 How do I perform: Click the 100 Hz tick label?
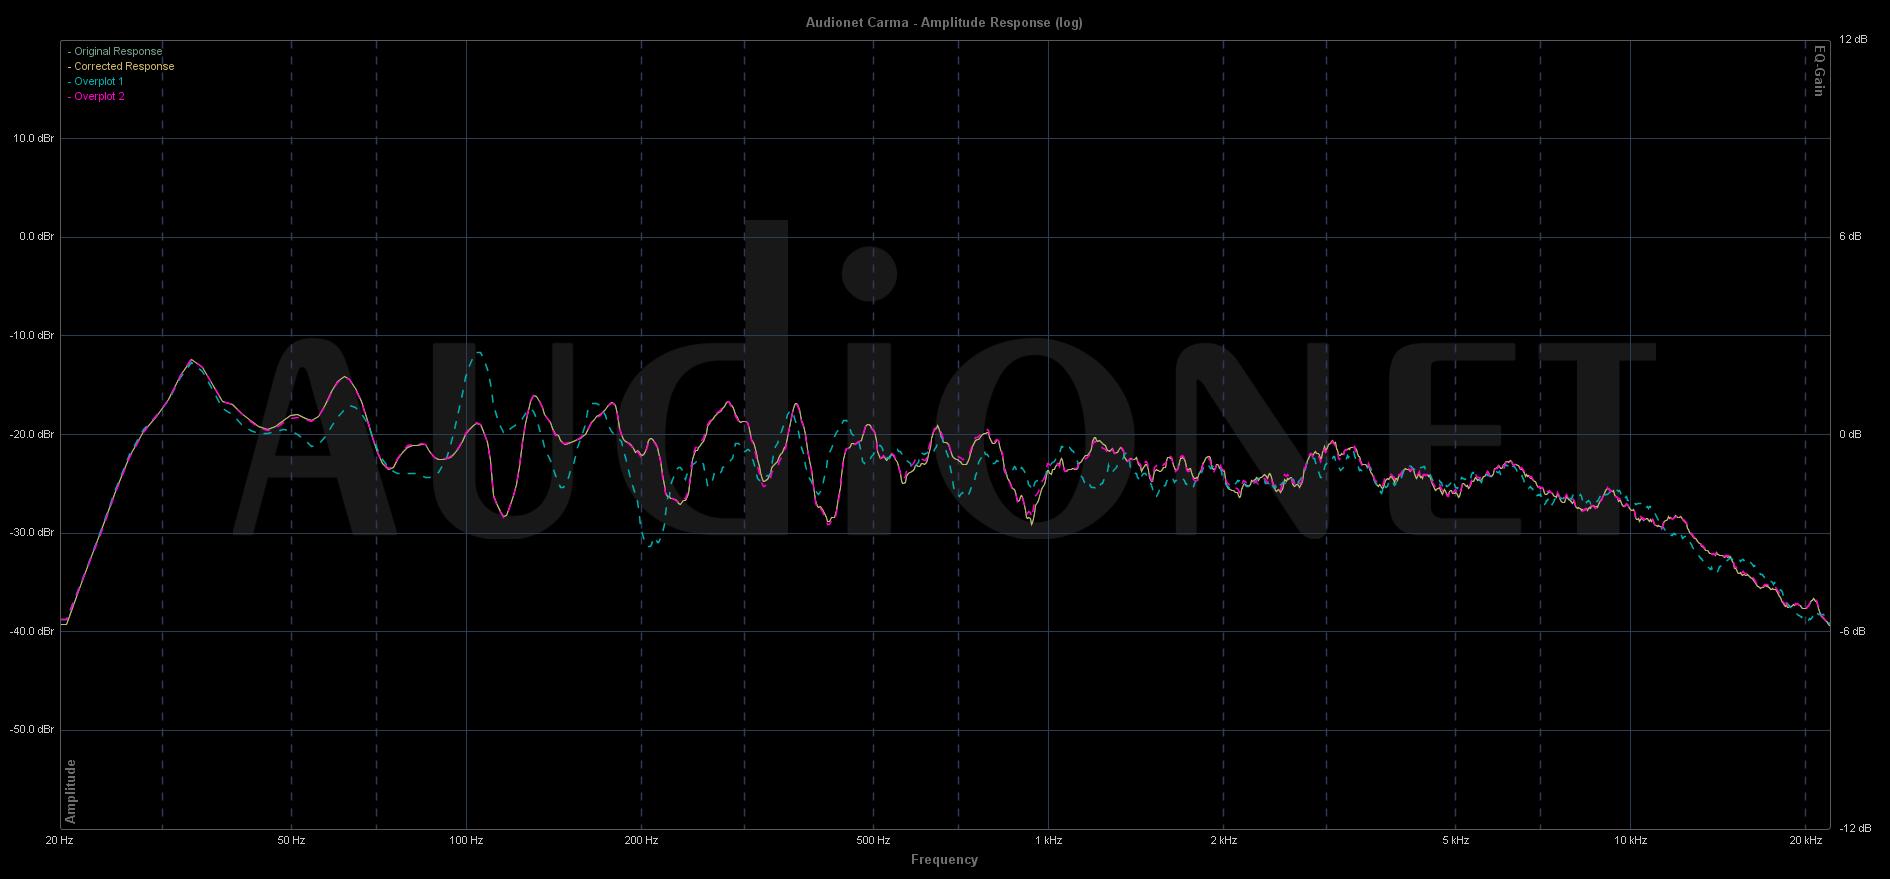[x=466, y=841]
